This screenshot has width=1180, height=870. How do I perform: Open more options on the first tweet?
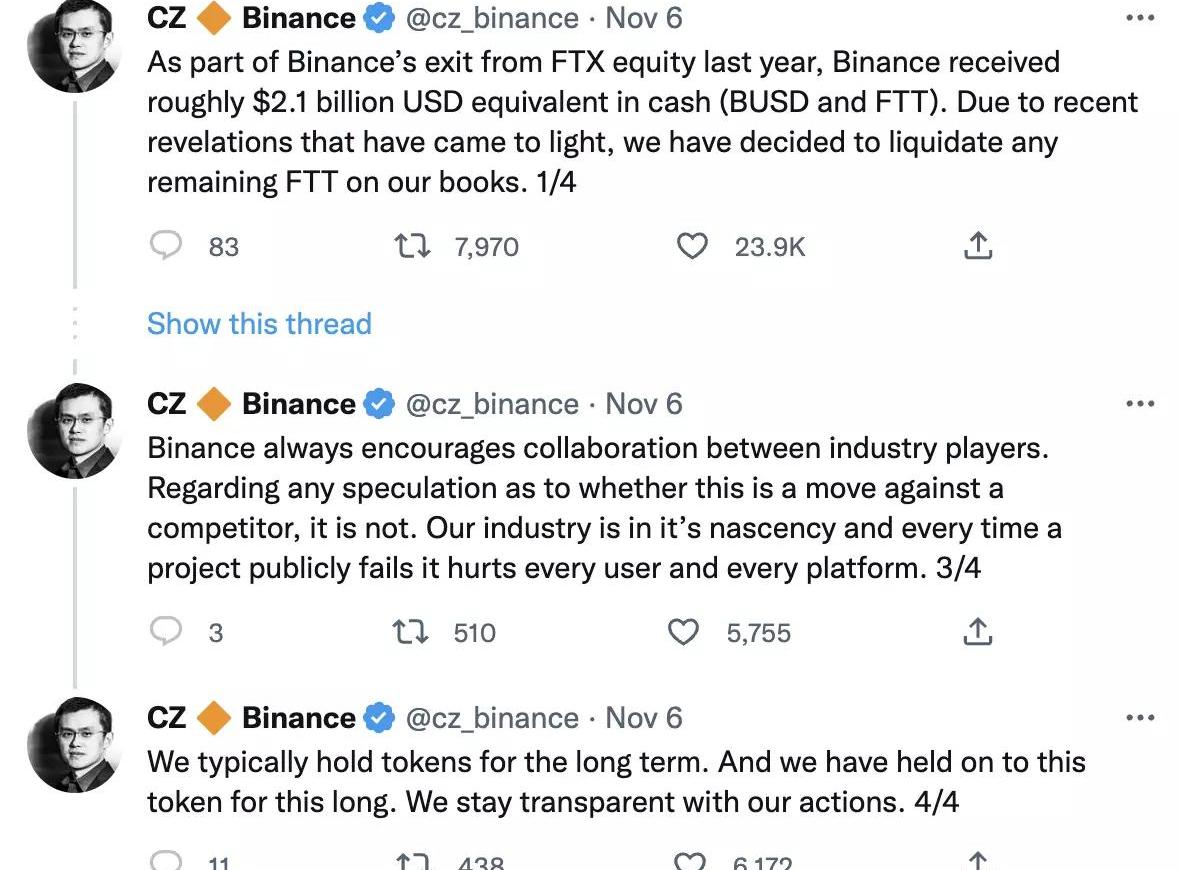tap(1140, 18)
